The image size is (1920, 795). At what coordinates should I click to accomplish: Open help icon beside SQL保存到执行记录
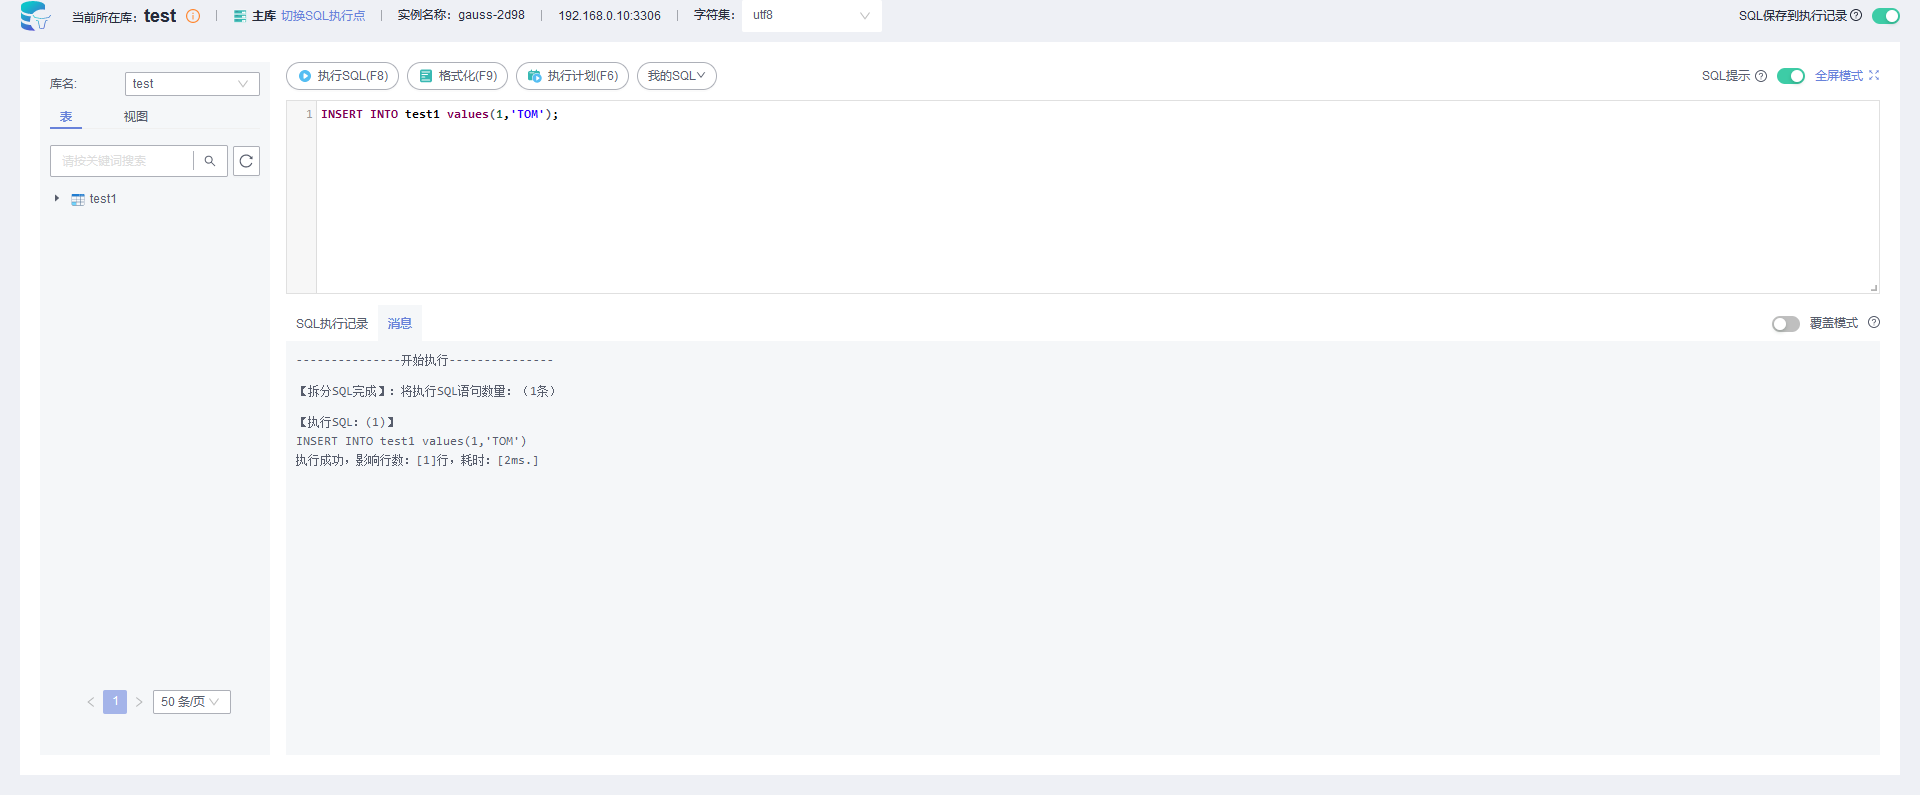point(1856,15)
